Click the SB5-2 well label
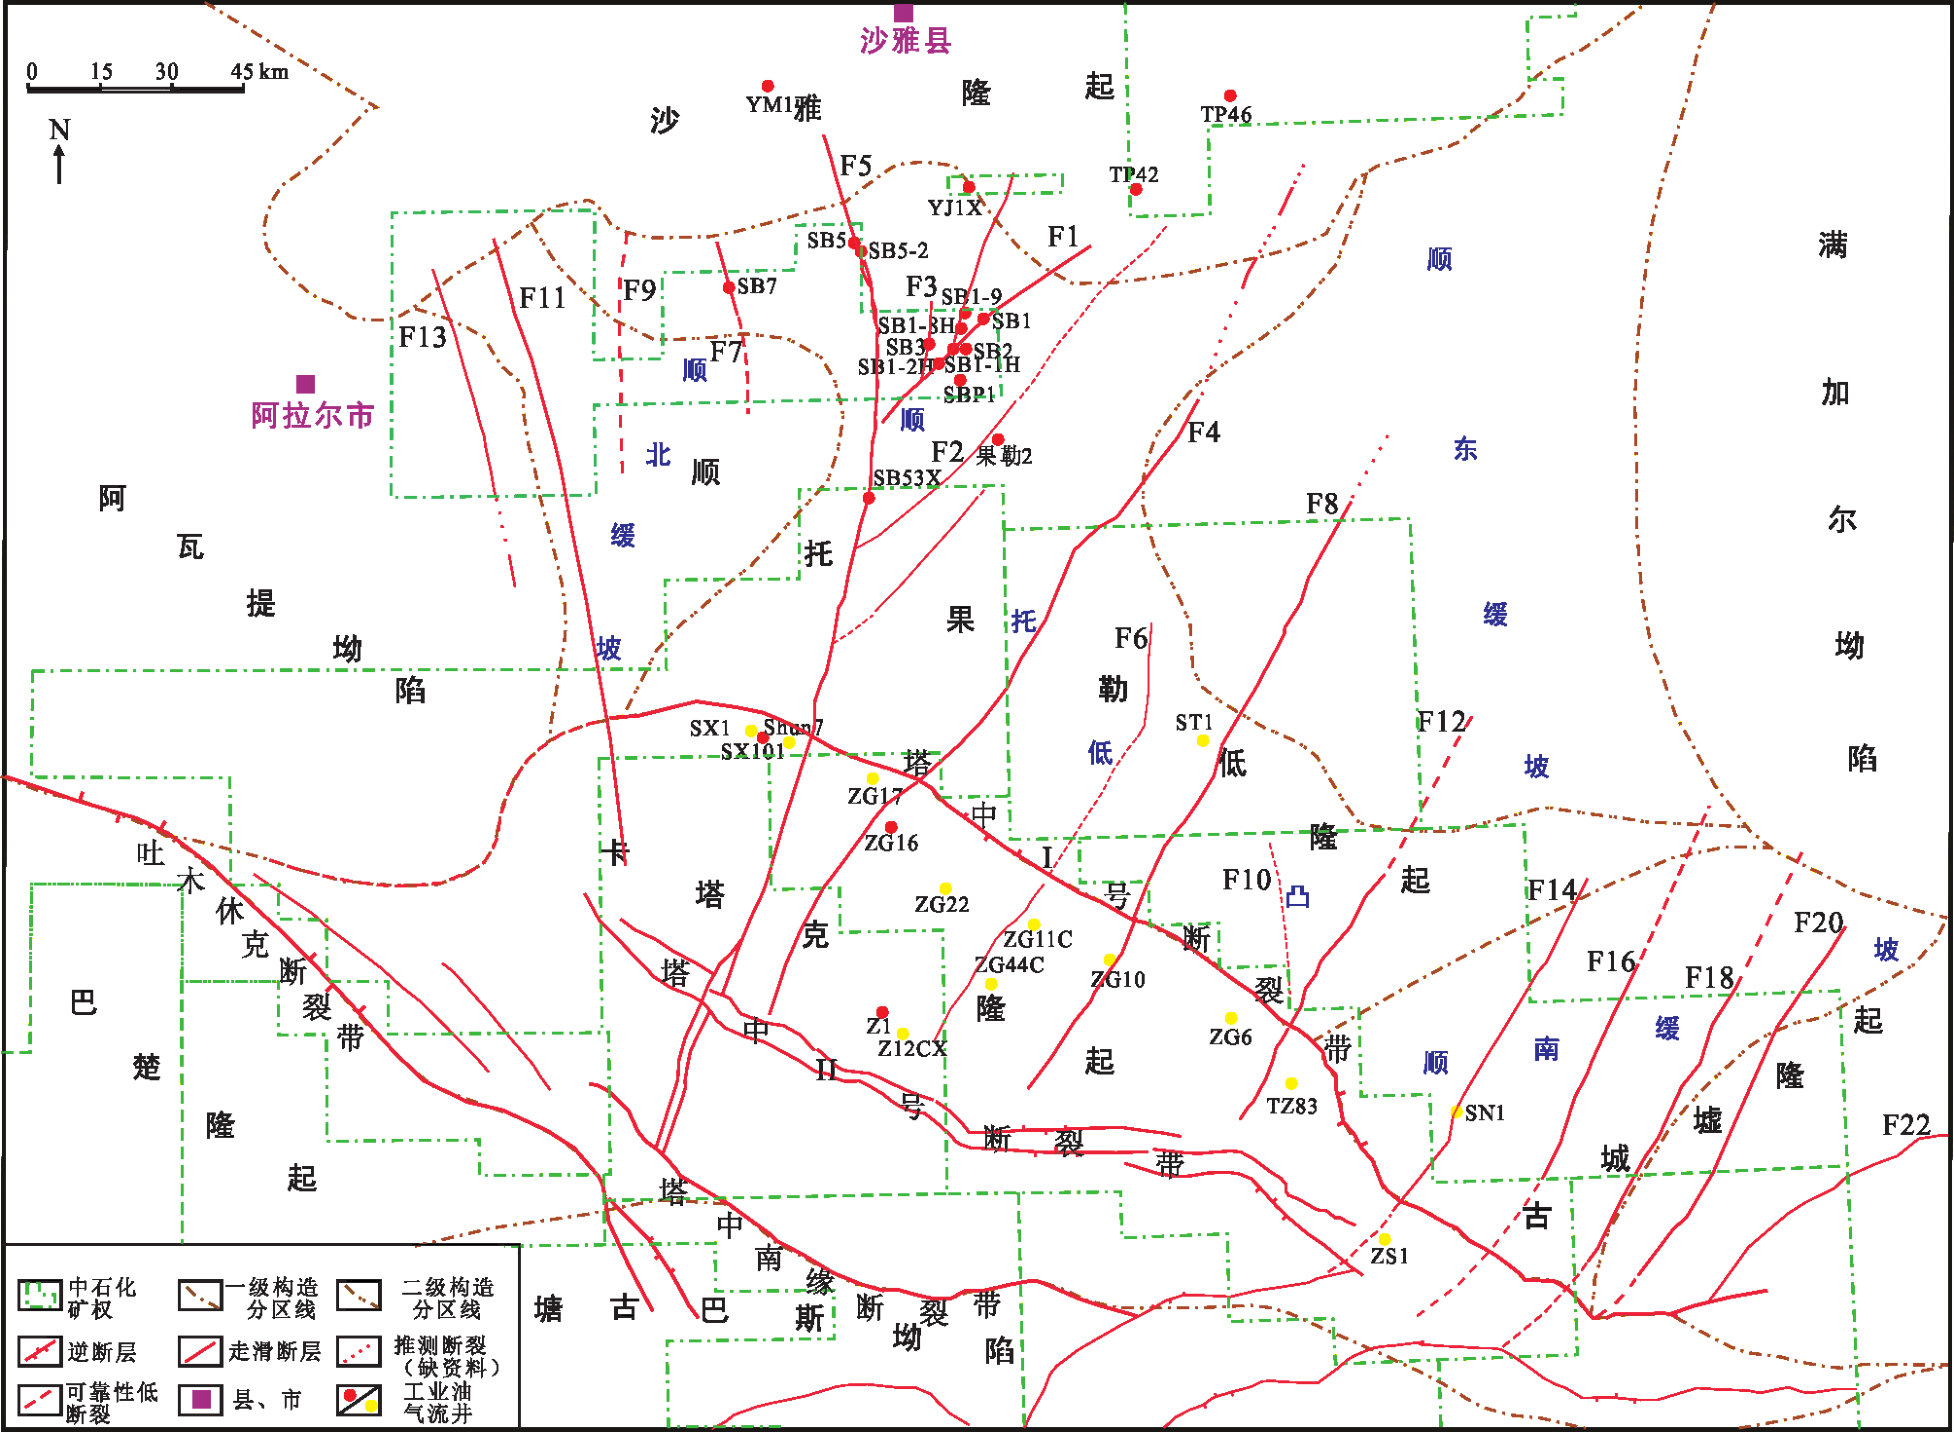Image resolution: width=1954 pixels, height=1432 pixels. point(898,251)
